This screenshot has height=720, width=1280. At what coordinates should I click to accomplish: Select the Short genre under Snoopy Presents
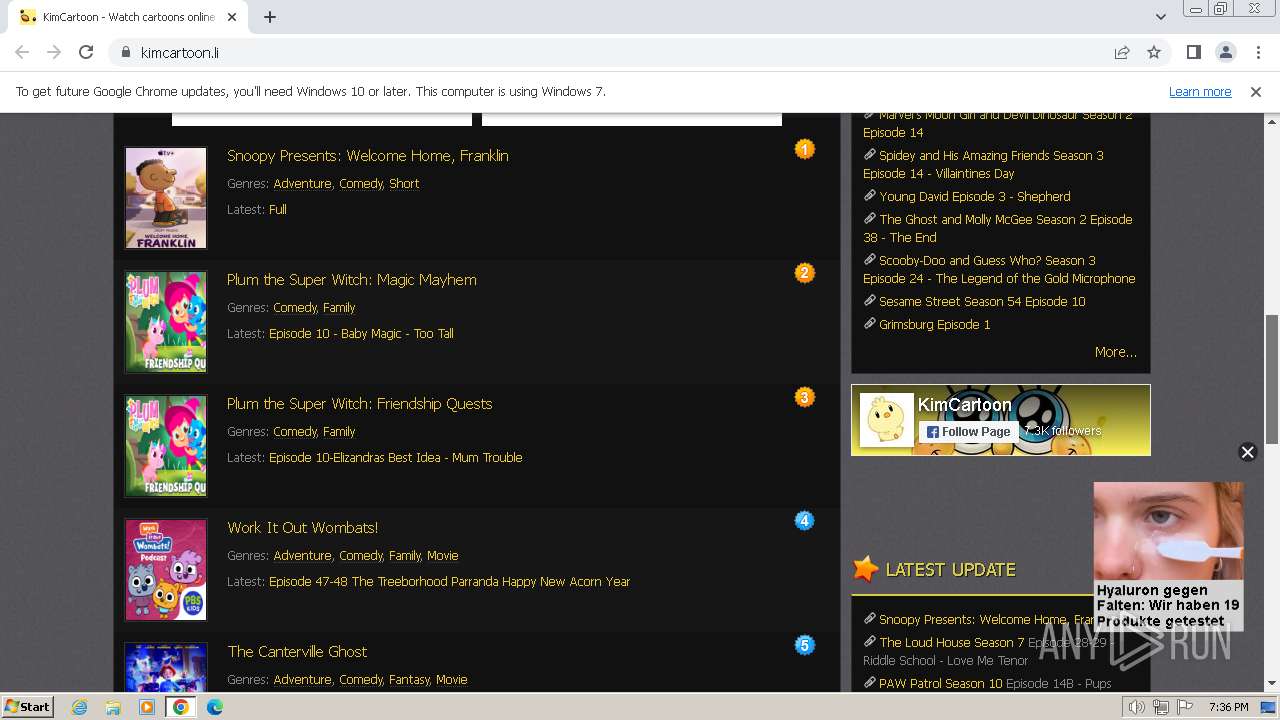(404, 183)
